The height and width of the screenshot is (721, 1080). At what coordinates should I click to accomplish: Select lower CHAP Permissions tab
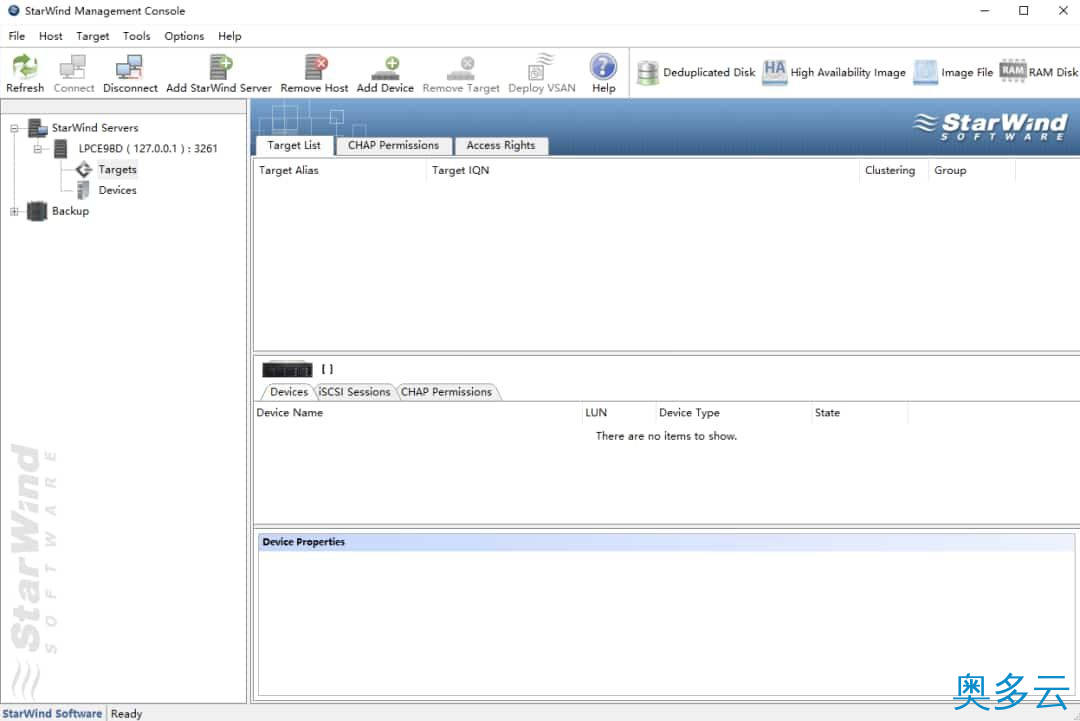446,392
